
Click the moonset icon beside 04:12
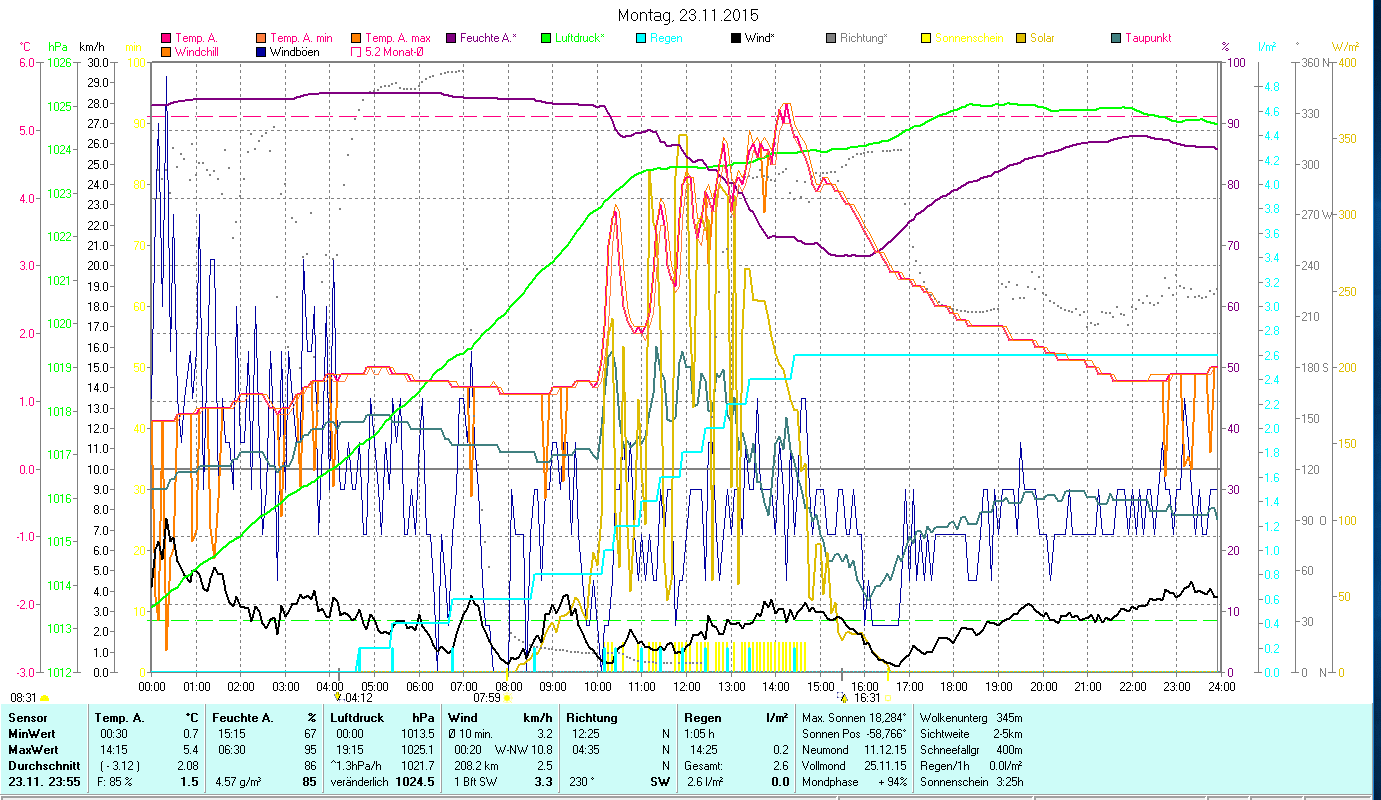coord(338,696)
